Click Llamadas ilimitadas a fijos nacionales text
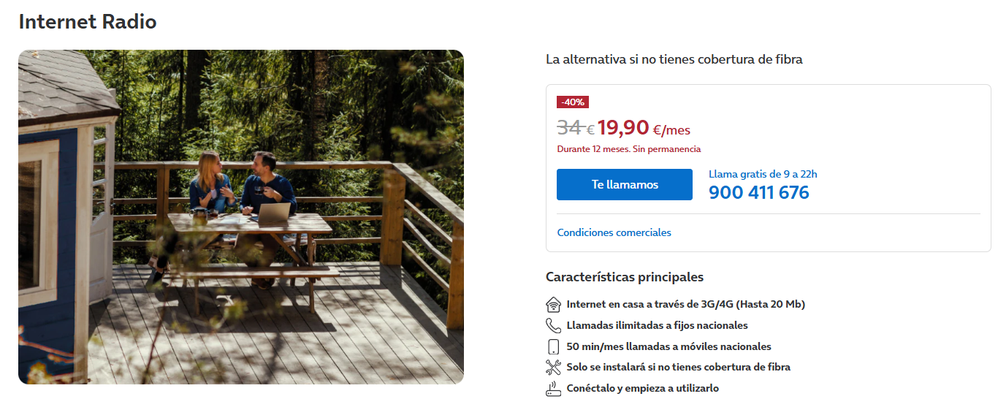Screen dimensions: 998x402 pyautogui.click(x=657, y=326)
